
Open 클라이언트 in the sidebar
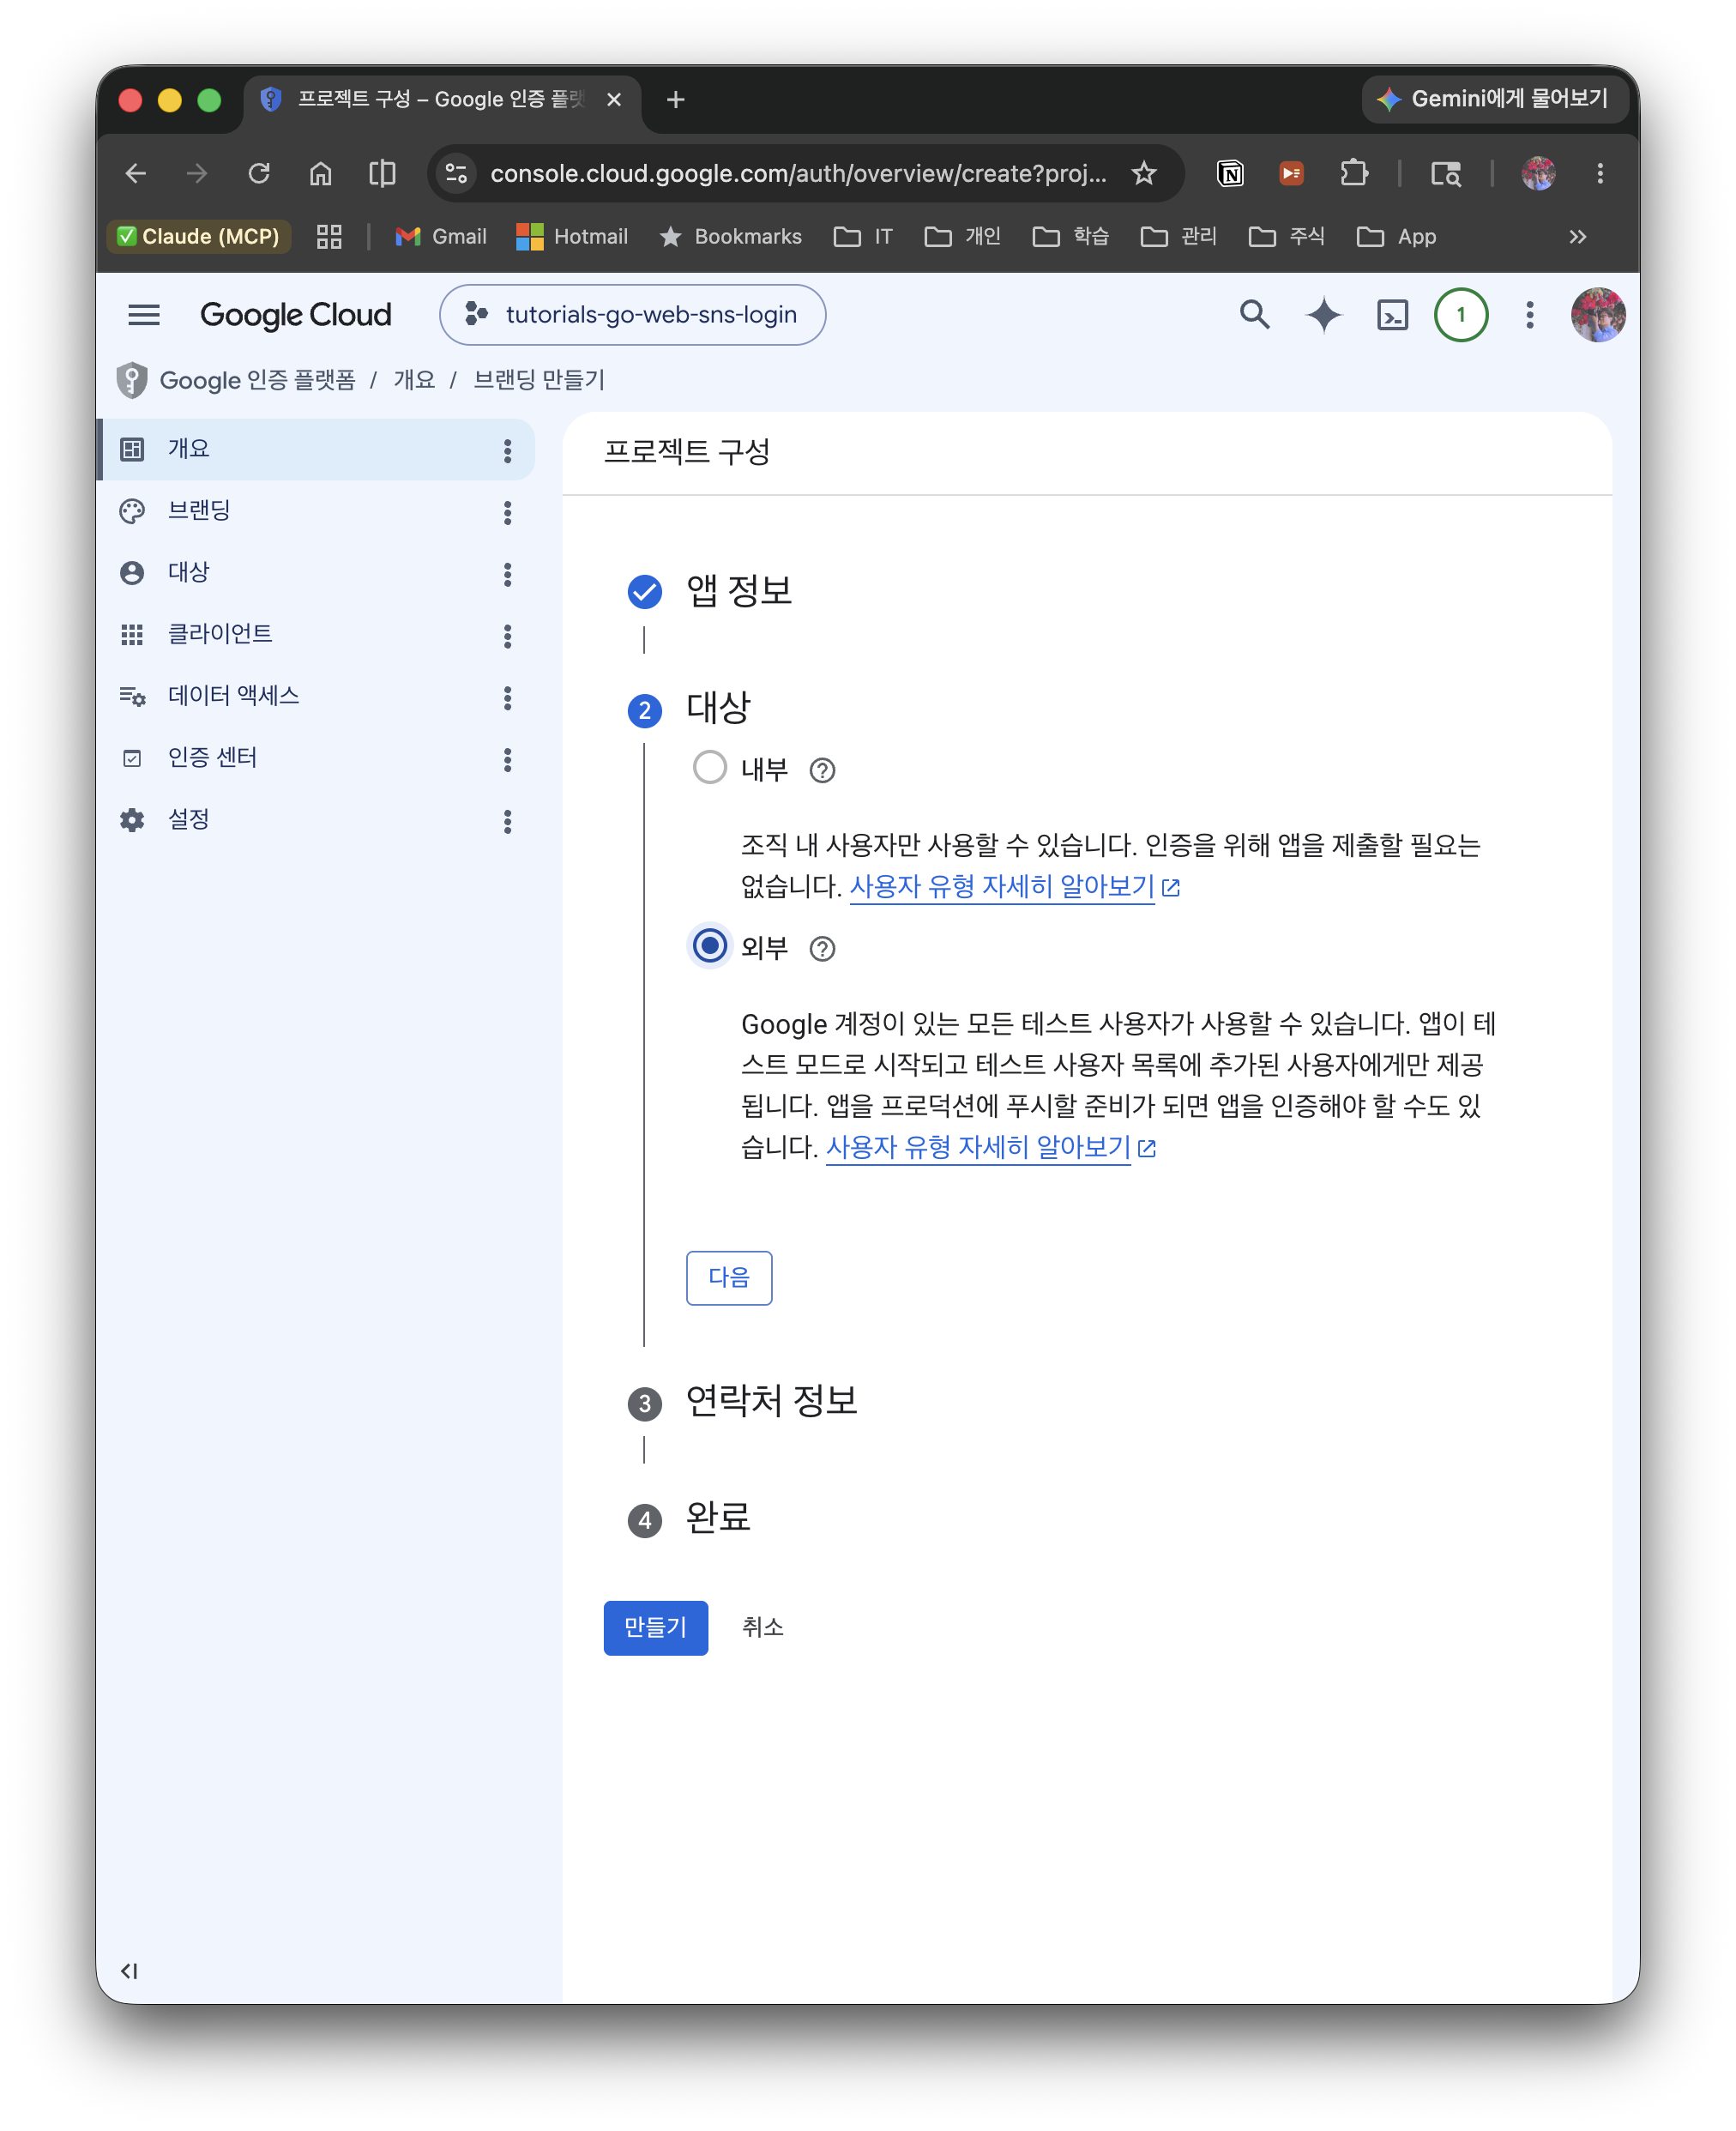point(316,635)
